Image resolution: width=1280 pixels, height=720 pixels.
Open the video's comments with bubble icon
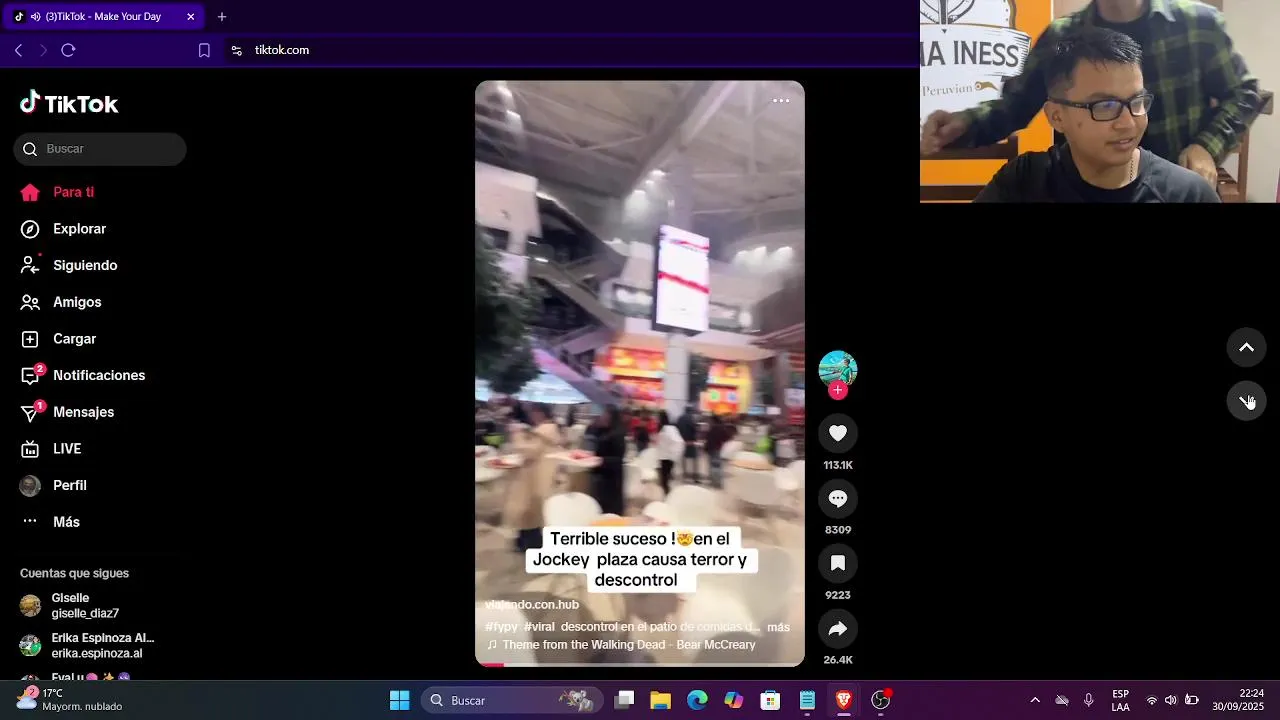[838, 498]
